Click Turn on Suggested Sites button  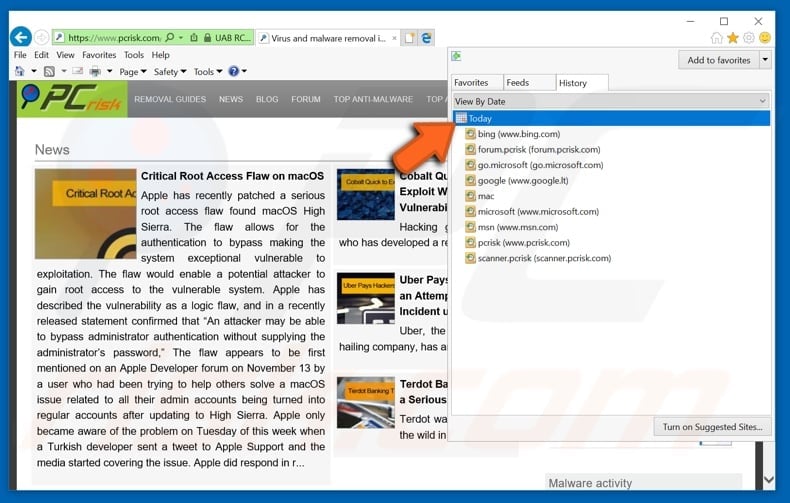point(712,427)
